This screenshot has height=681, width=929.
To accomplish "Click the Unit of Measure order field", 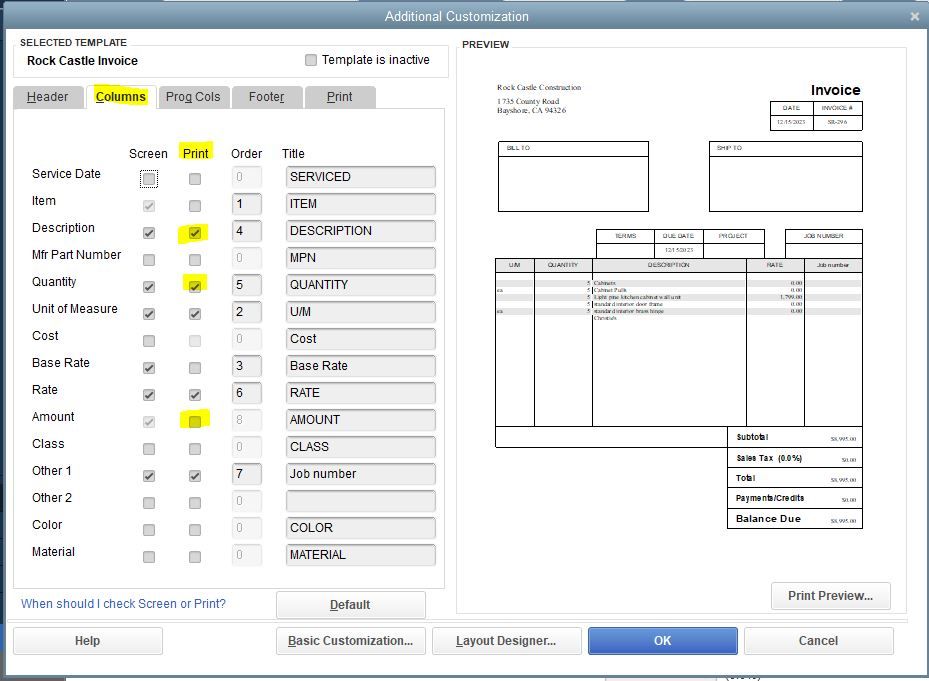I will tap(246, 312).
